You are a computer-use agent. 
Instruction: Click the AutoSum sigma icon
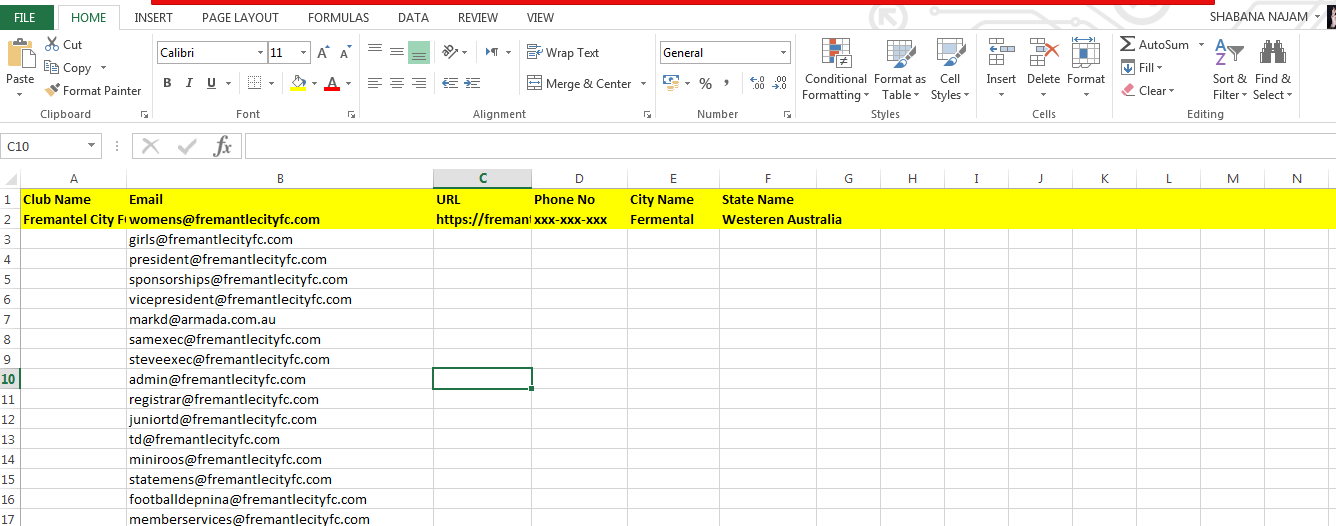[1127, 45]
